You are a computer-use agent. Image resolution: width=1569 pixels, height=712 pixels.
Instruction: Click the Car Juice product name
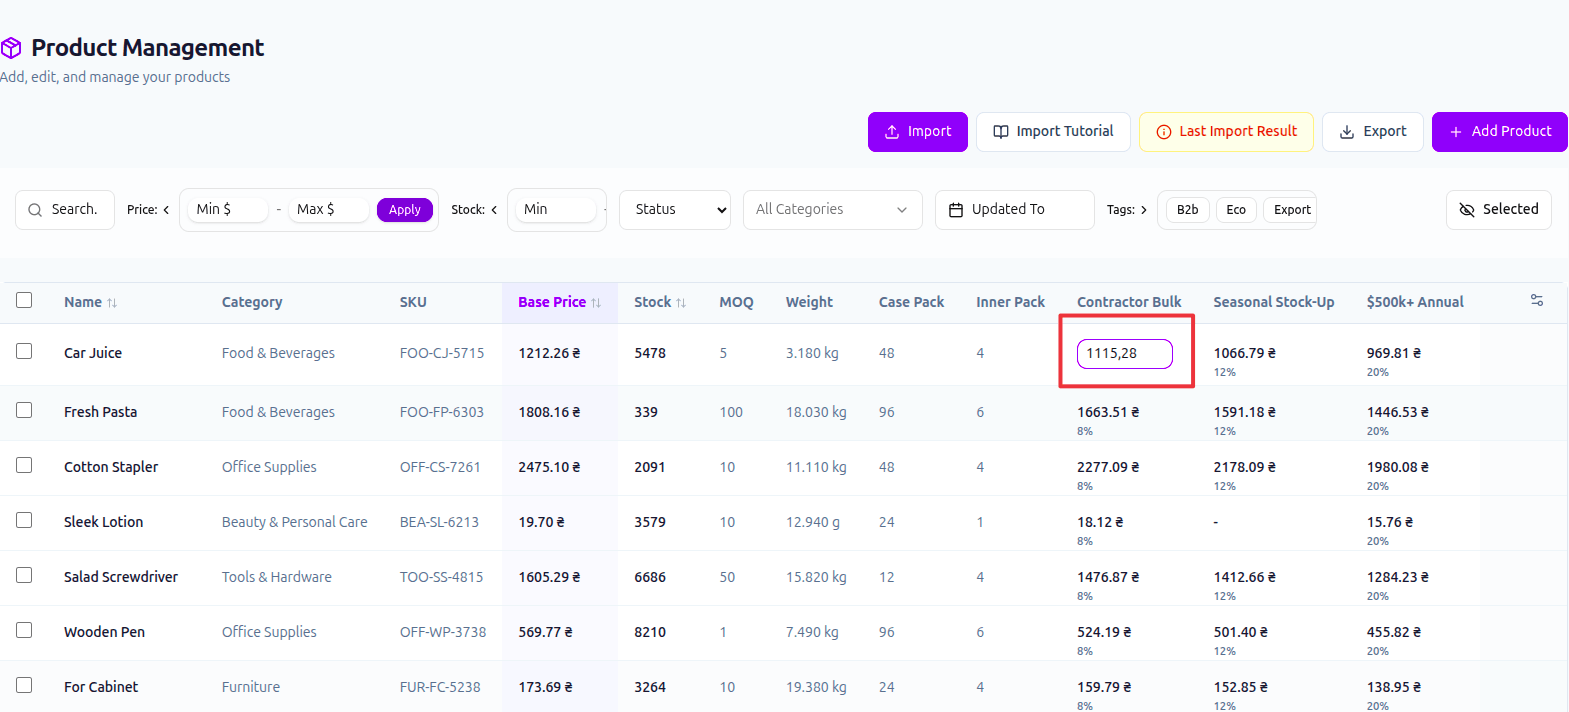click(x=93, y=353)
